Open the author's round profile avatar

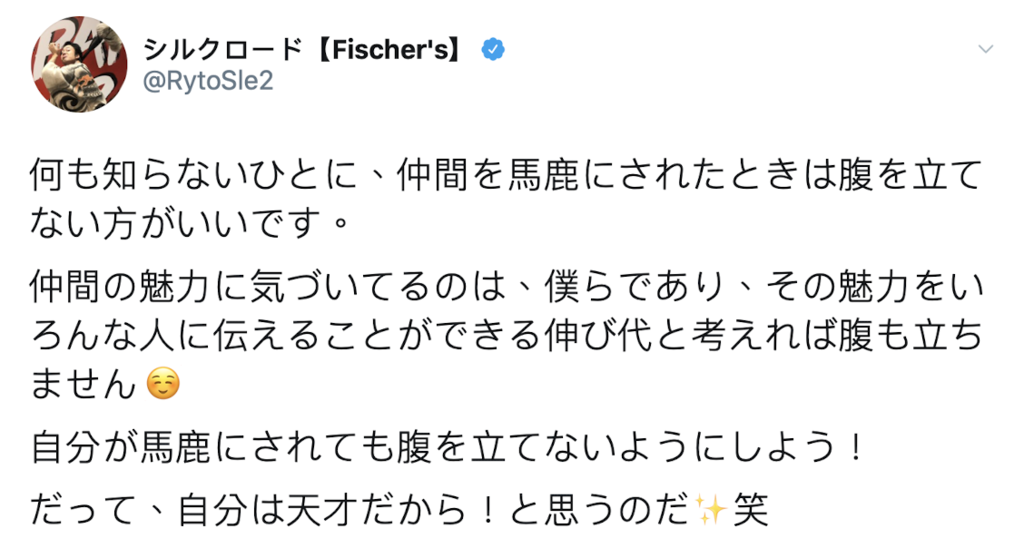point(79,64)
